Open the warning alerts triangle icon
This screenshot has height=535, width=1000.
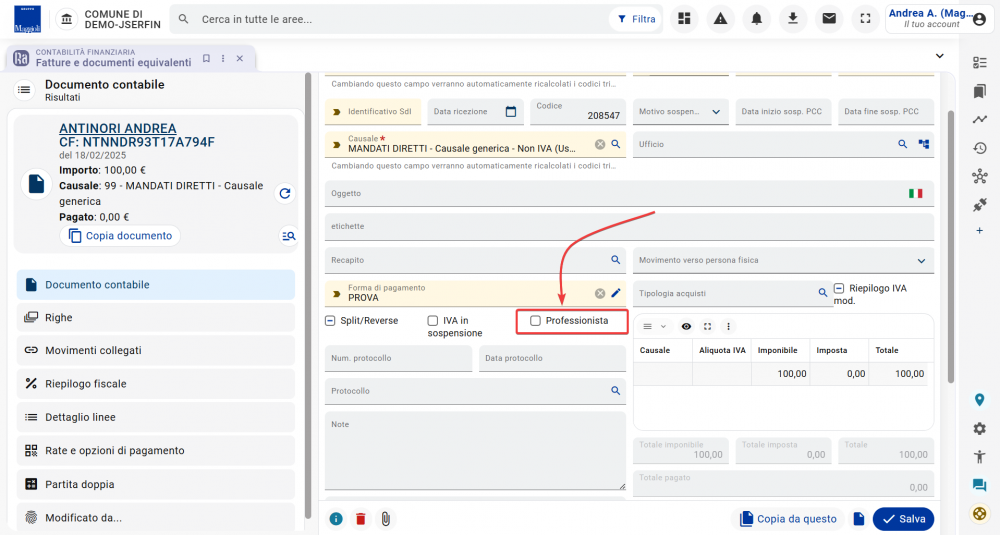[x=720, y=18]
